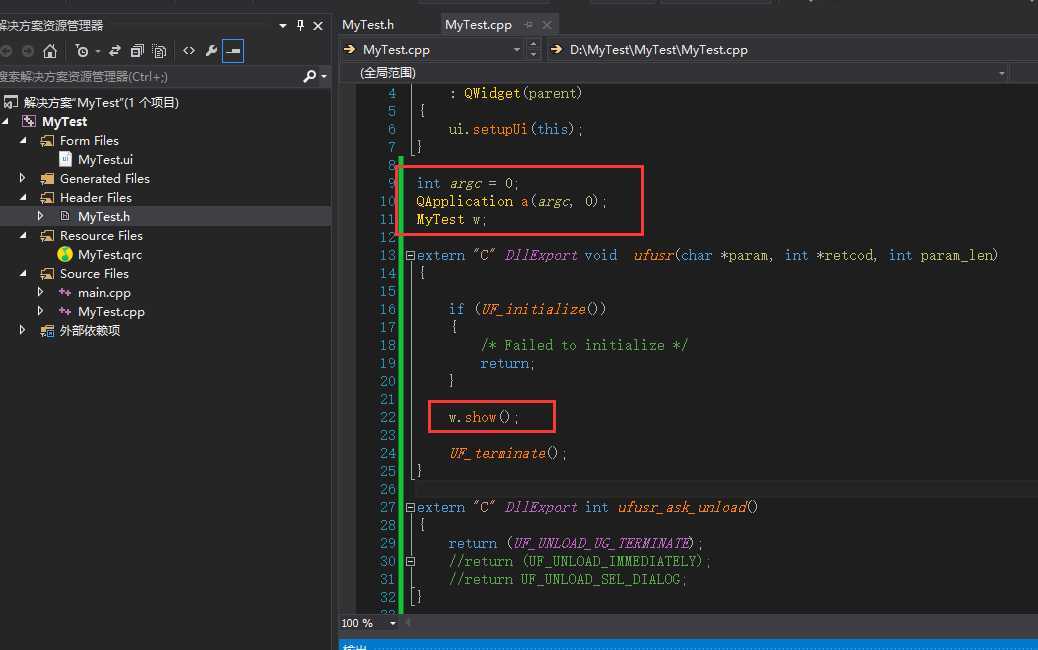Expand the MyTest.cpp tree node arrow
This screenshot has width=1038, height=650.
[x=41, y=310]
